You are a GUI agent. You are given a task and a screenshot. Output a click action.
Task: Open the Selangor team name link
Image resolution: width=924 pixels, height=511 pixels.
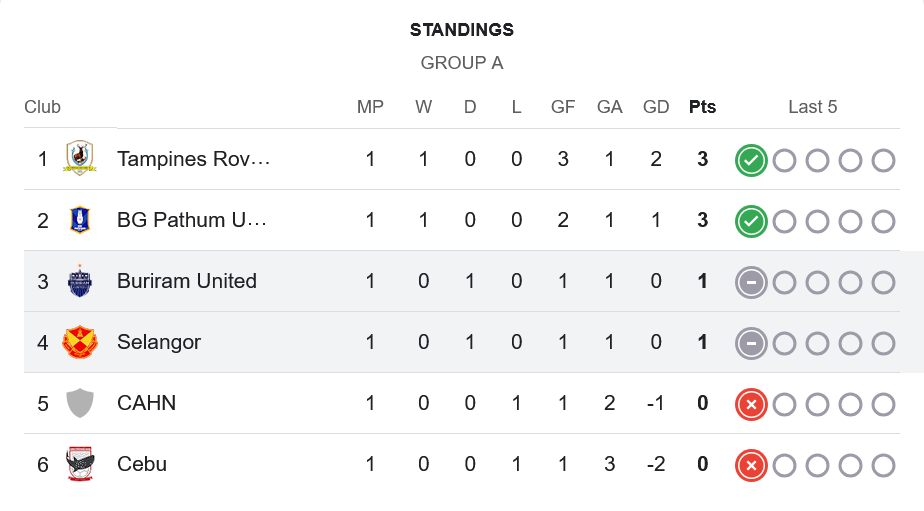click(159, 342)
